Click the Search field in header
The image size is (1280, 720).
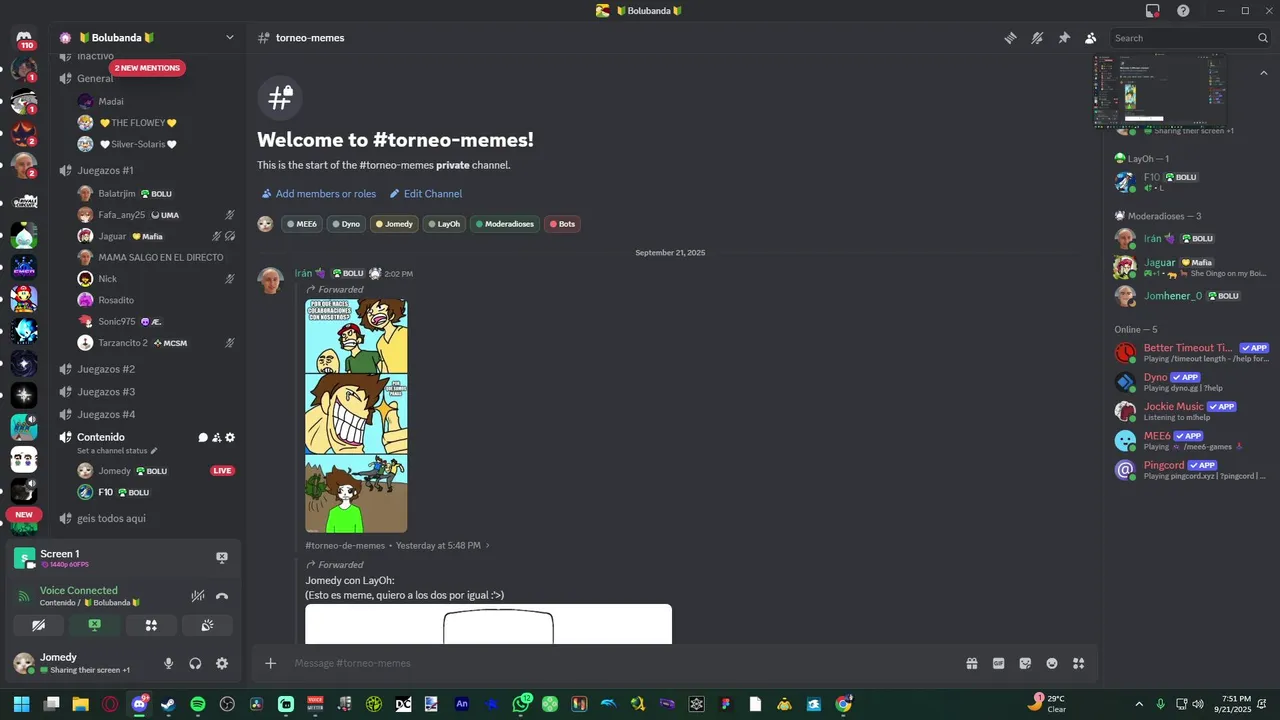(x=1190, y=38)
